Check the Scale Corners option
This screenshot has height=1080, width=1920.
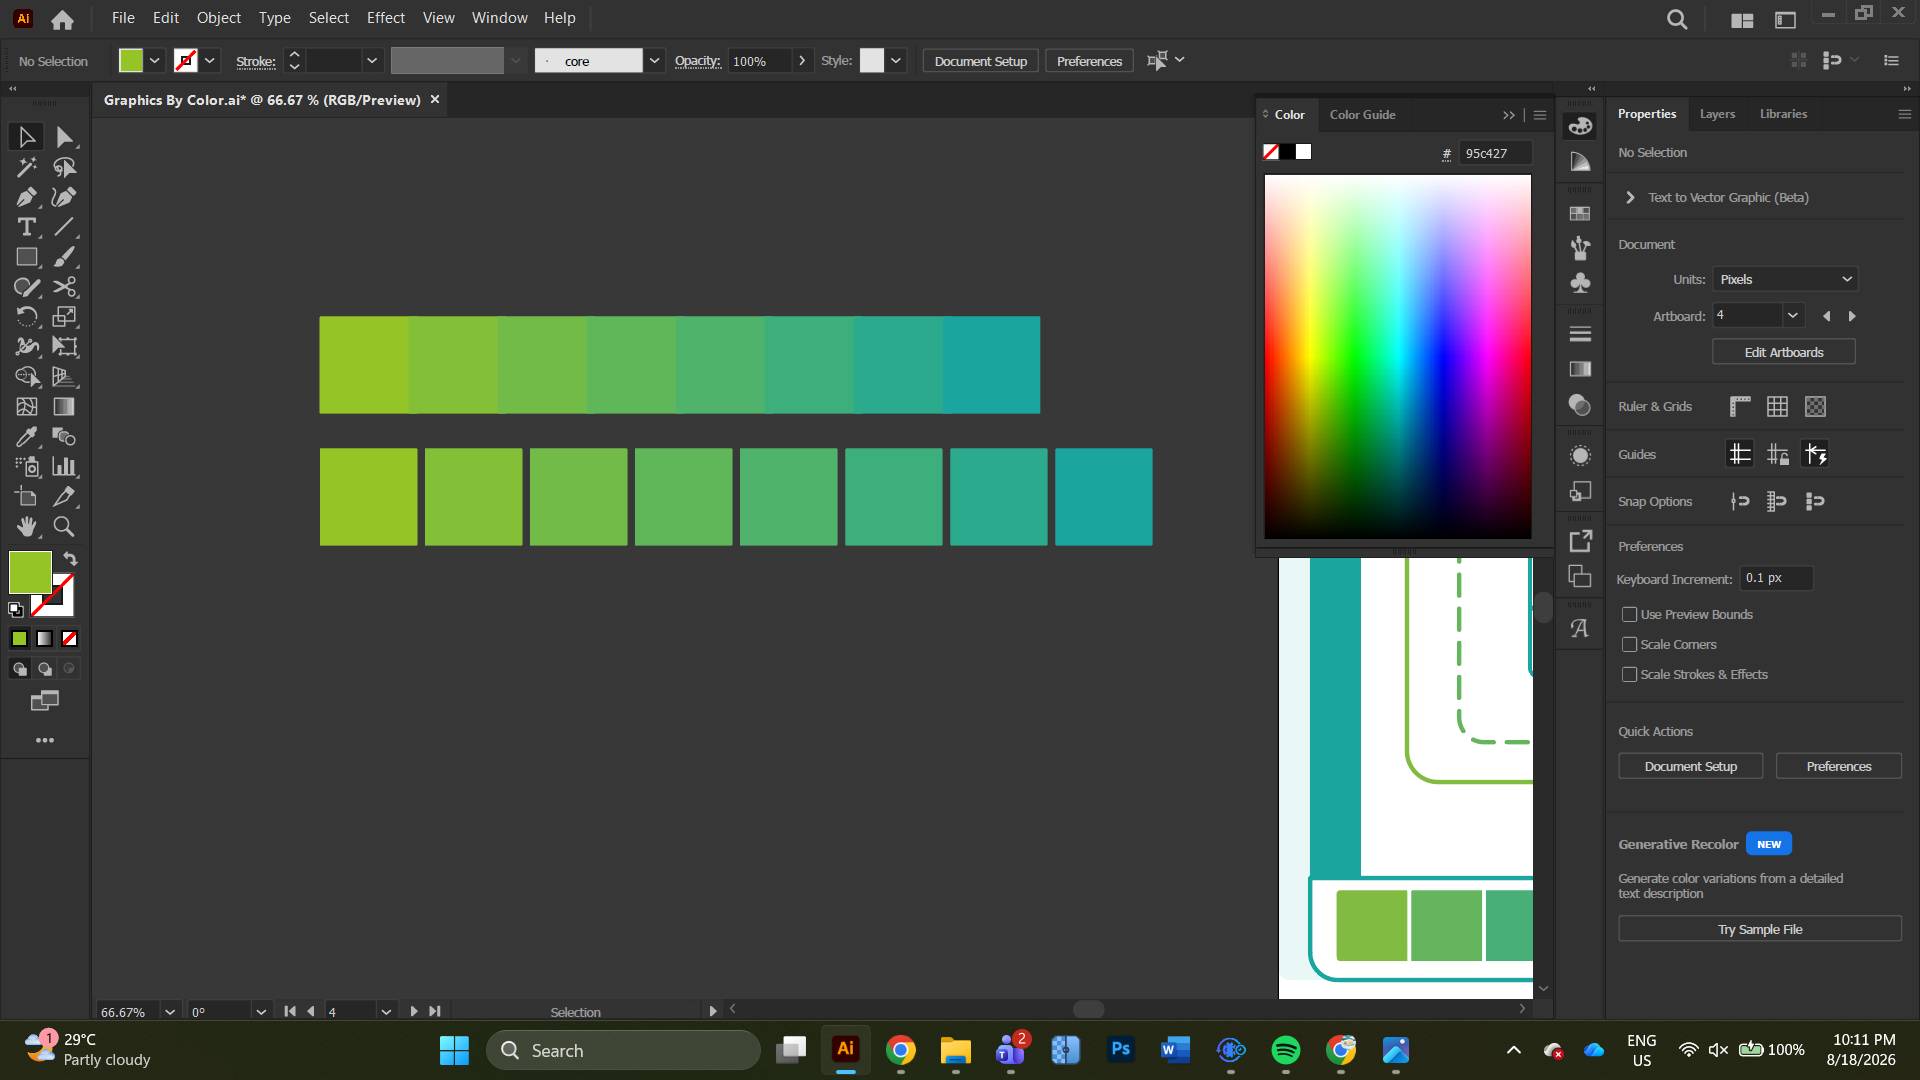1630,645
